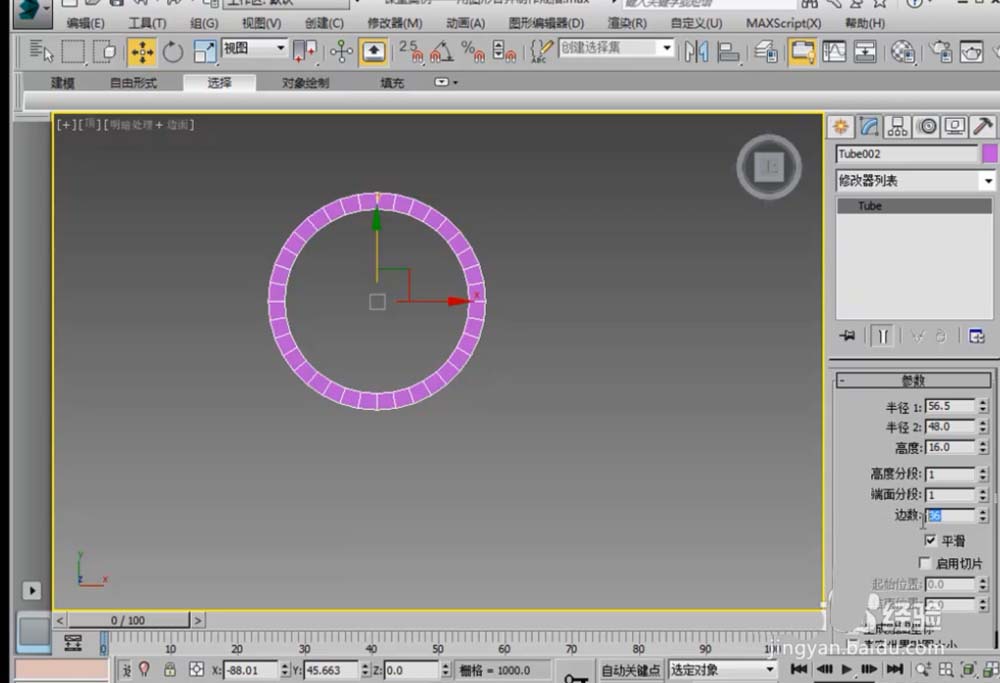Click the Use Pivot Point Center icon

point(304,52)
